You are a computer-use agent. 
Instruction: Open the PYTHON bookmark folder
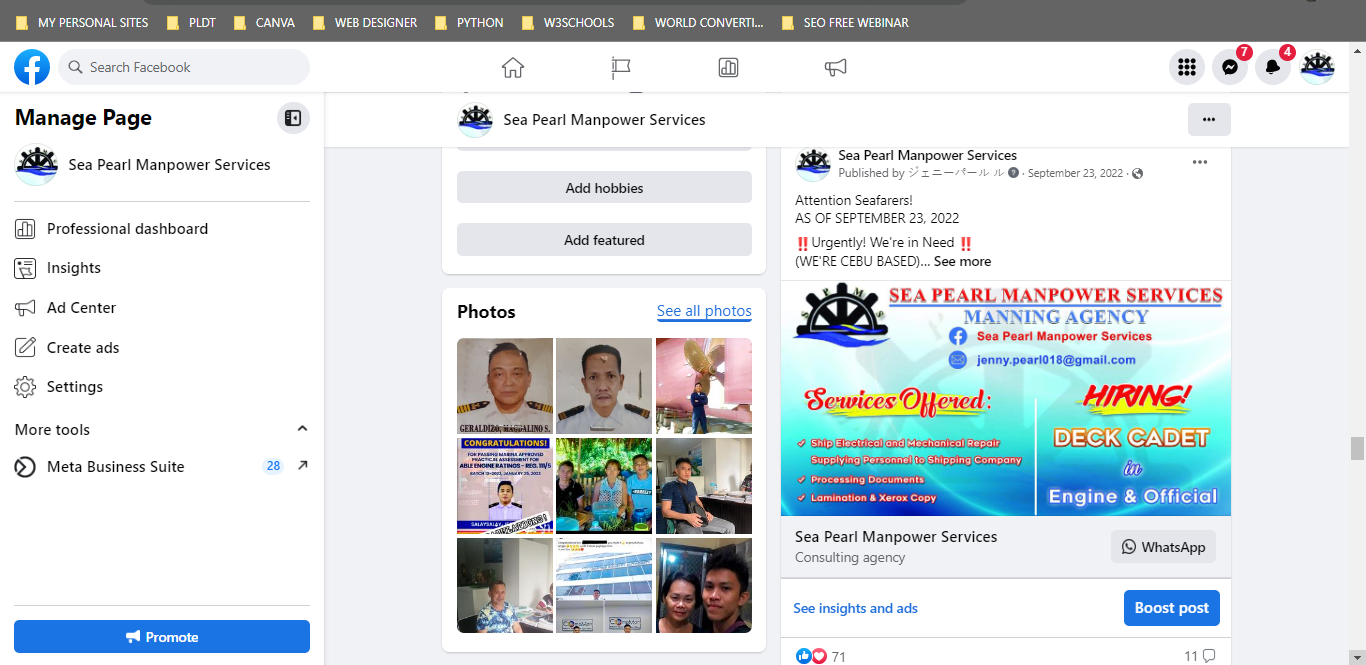pyautogui.click(x=468, y=22)
